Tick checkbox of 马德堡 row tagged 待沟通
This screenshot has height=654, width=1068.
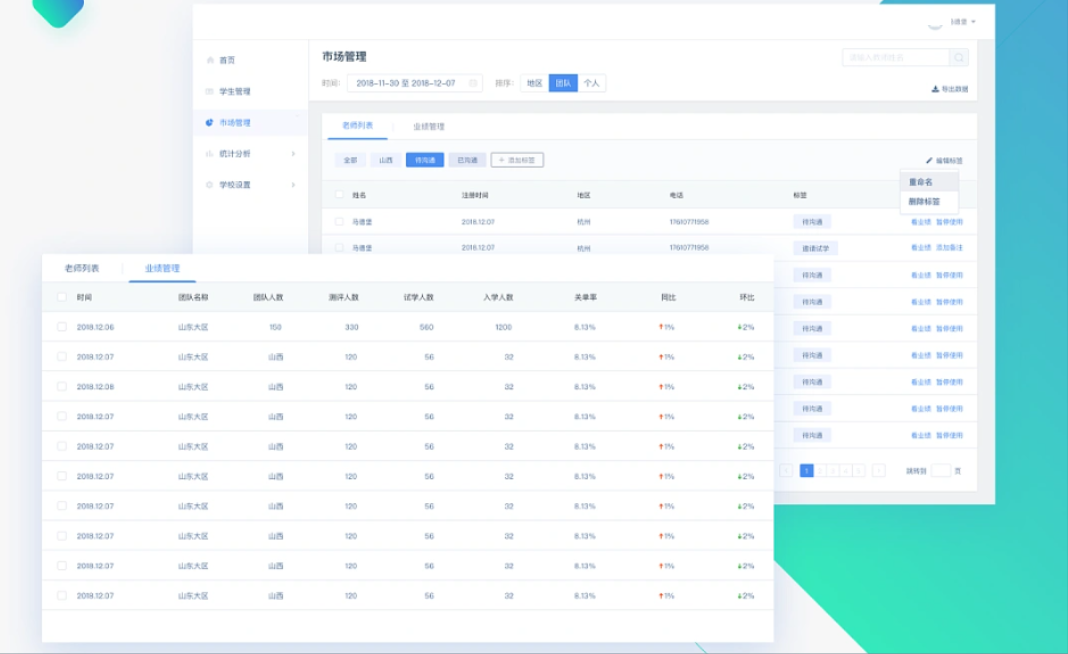339,221
